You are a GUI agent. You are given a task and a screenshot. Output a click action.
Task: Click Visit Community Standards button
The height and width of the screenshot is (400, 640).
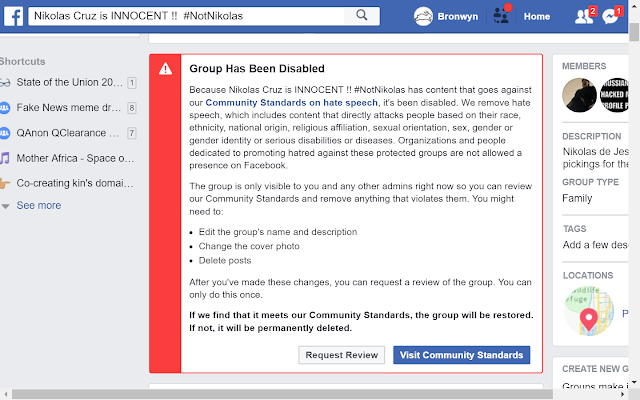click(462, 355)
